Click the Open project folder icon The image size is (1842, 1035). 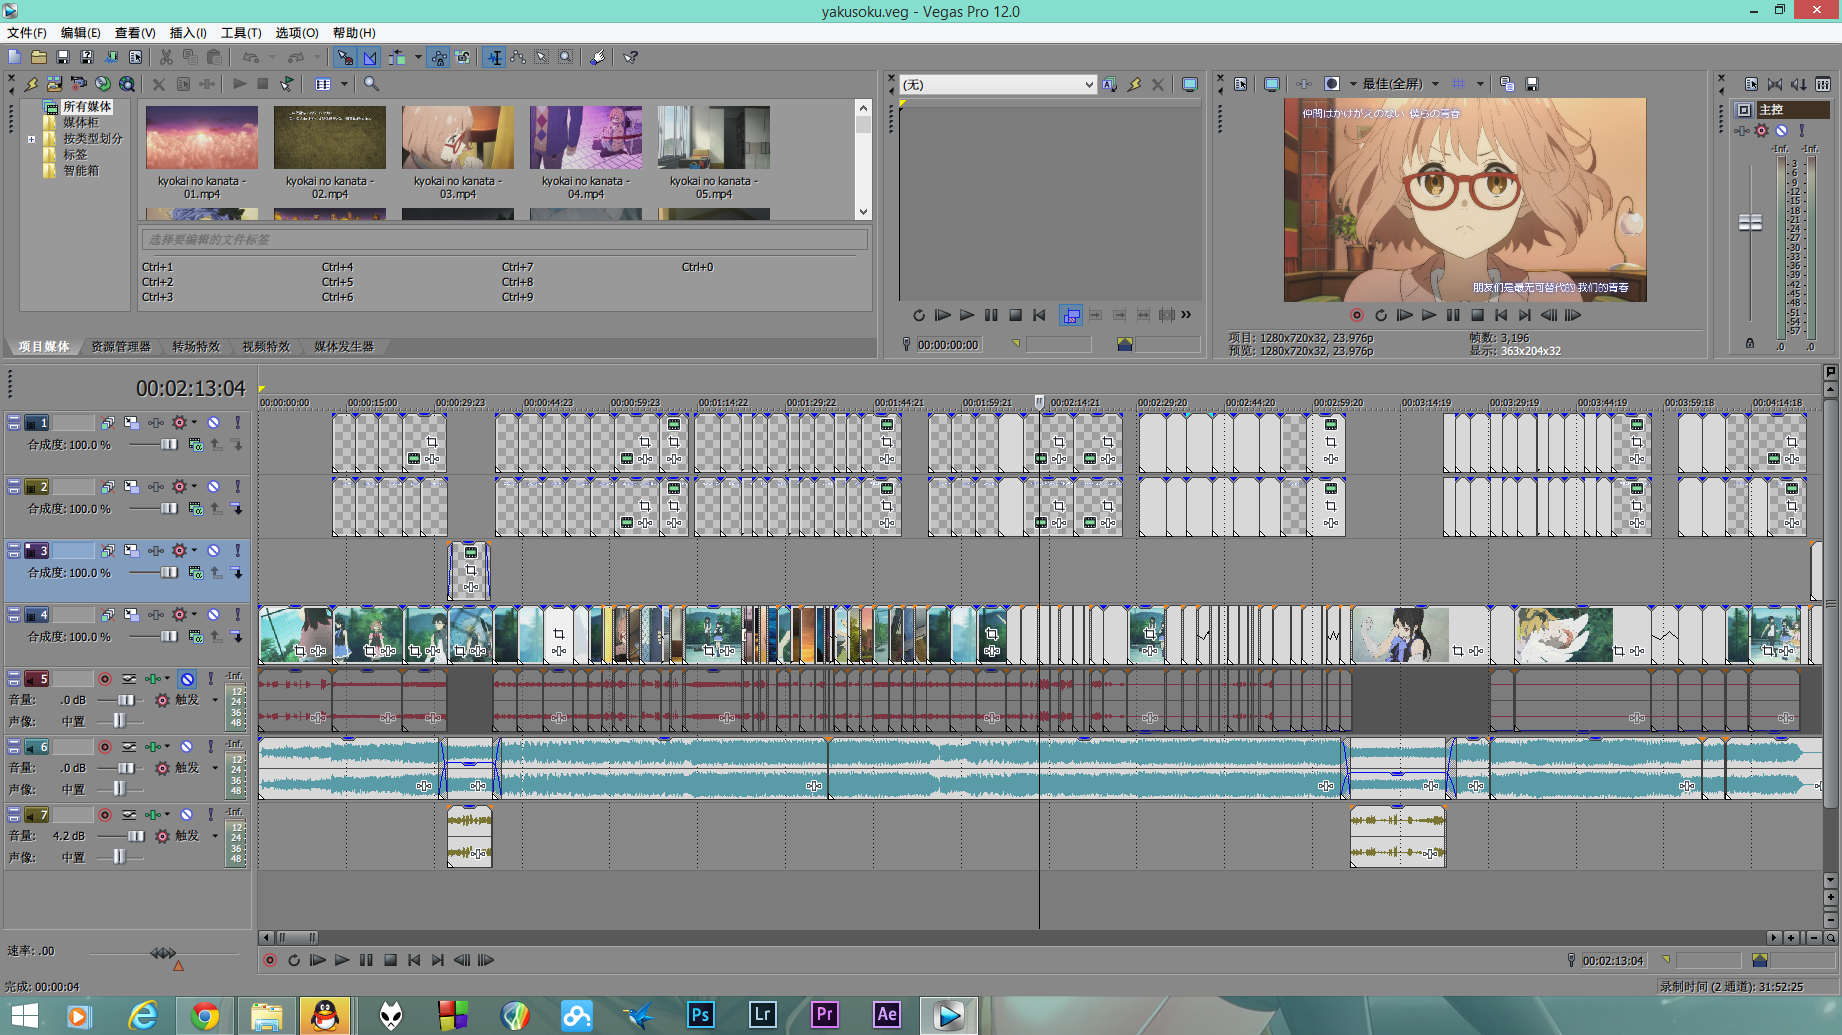click(39, 57)
